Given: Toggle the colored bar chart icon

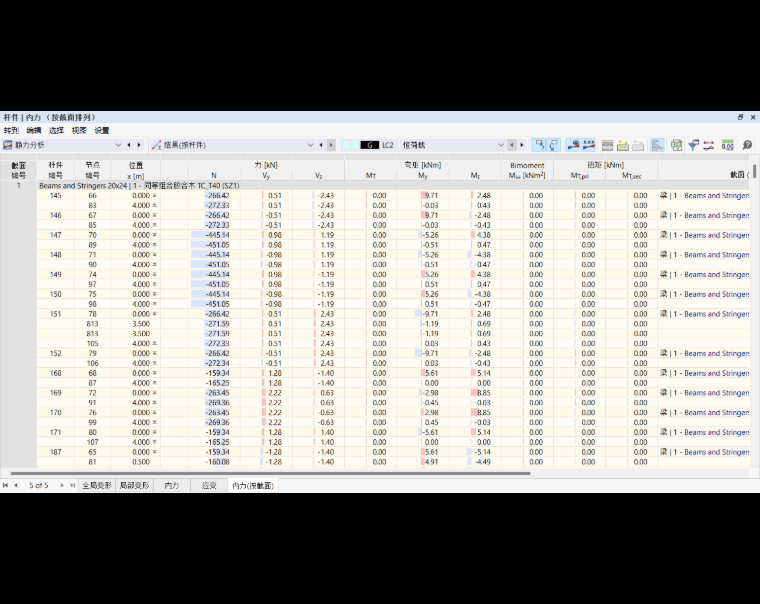Looking at the screenshot, I should click(657, 145).
